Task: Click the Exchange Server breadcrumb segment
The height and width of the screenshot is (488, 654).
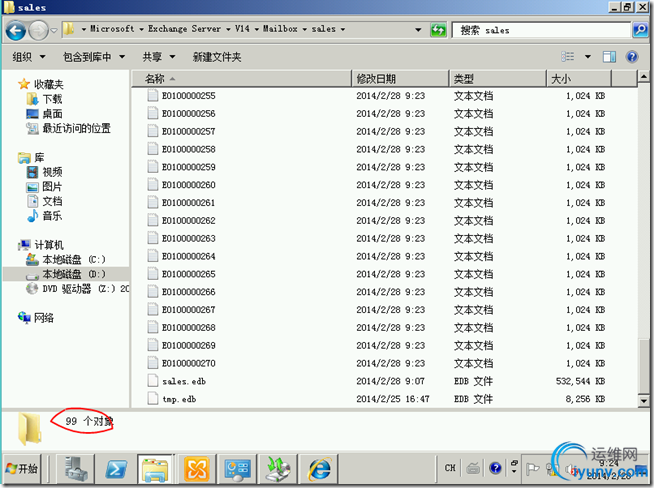Action: click(x=184, y=29)
